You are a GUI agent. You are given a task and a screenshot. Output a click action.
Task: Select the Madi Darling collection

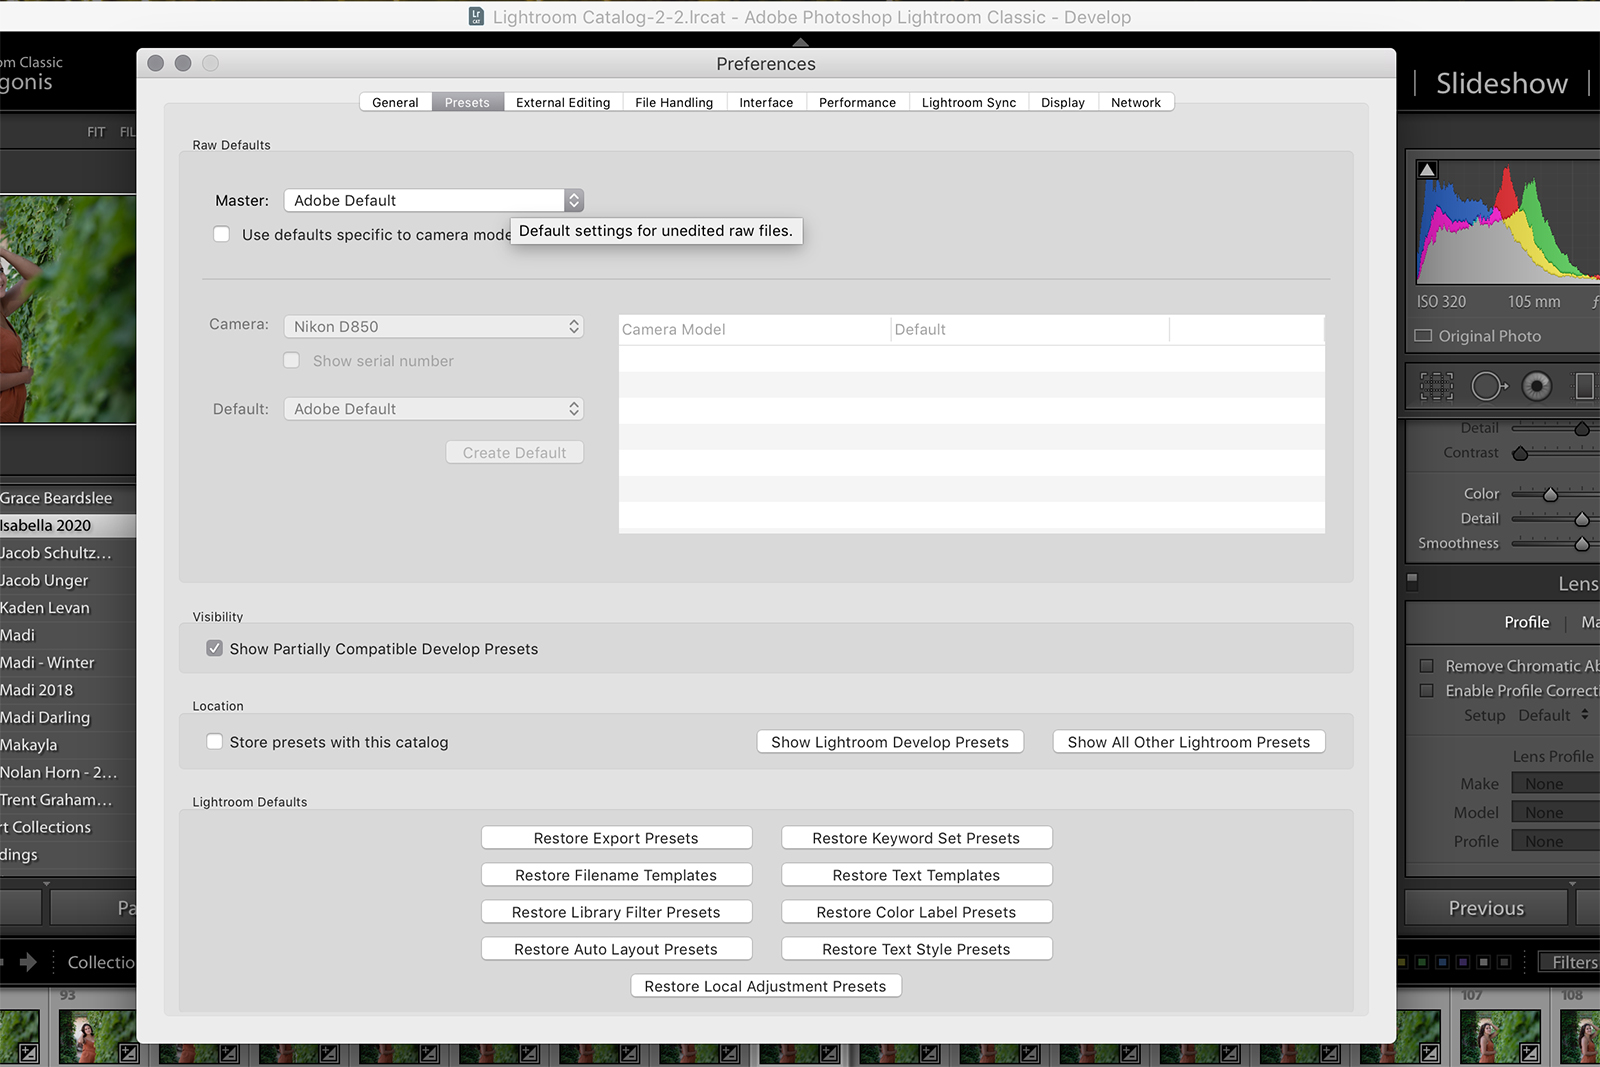pos(68,717)
